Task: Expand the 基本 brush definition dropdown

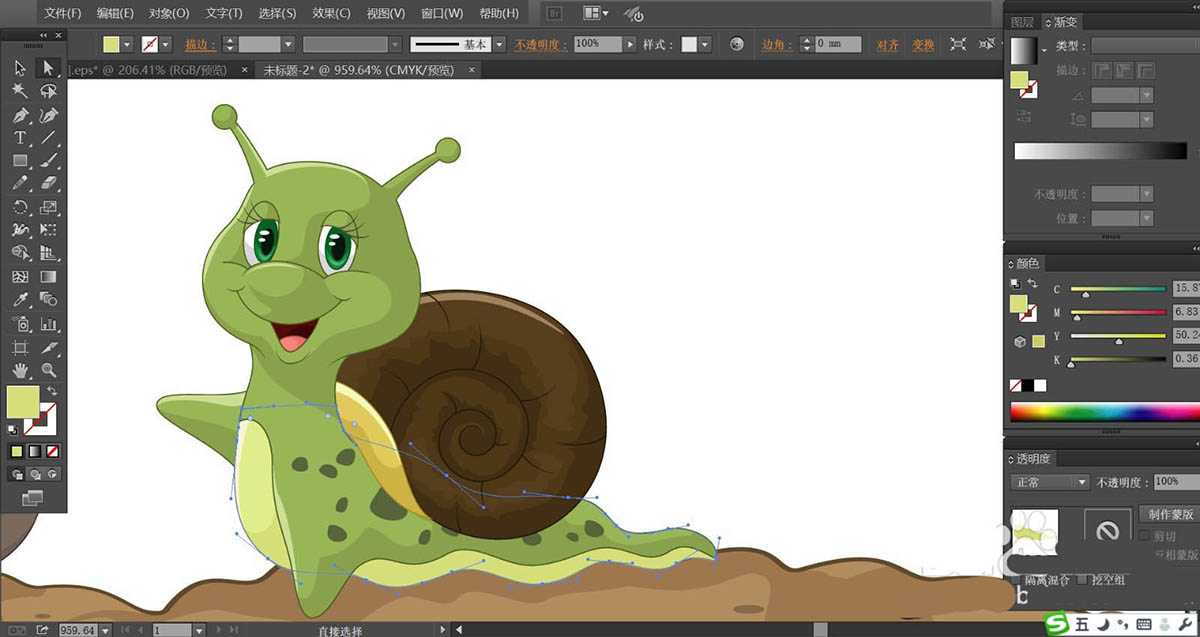Action: click(x=500, y=45)
